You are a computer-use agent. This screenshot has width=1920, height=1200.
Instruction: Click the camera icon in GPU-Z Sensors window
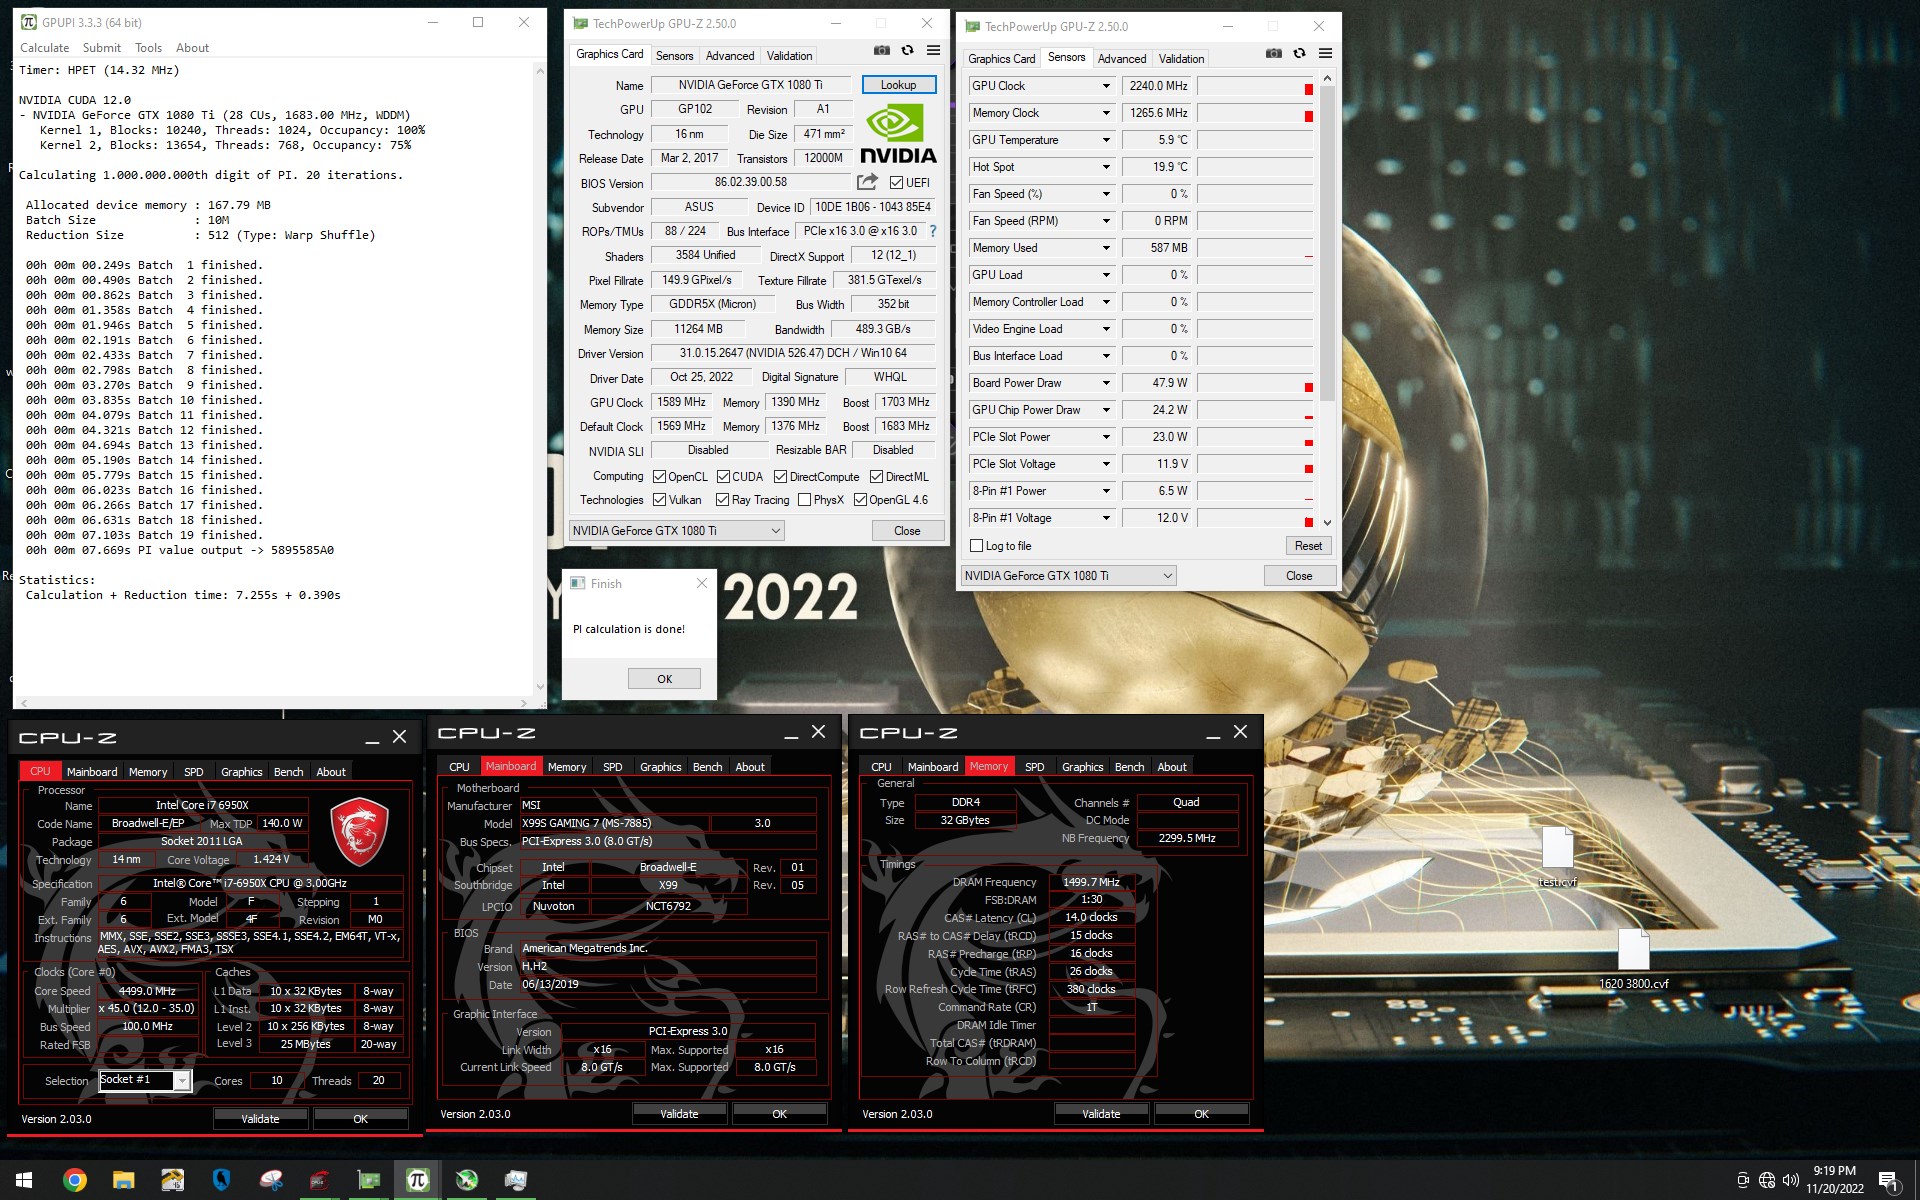click(1273, 53)
